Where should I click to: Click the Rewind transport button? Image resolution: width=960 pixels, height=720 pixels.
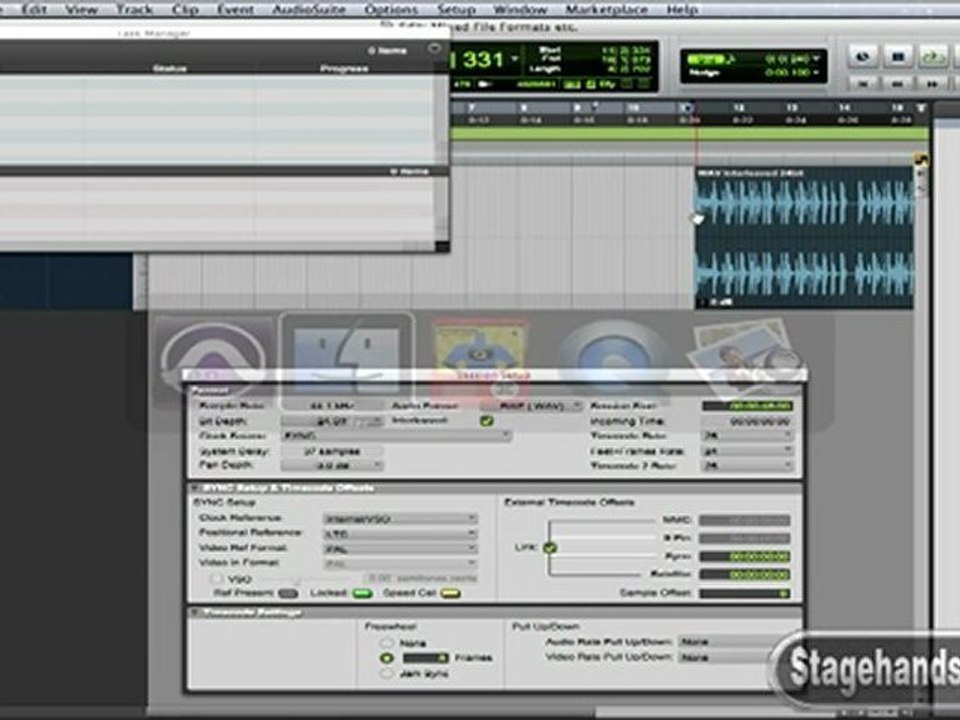tap(898, 83)
